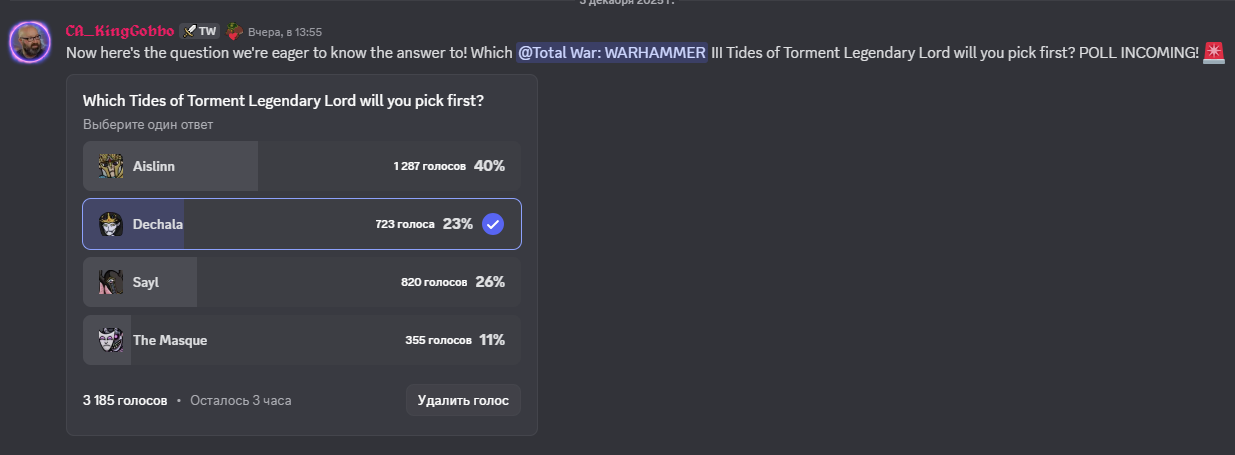
Task: Click The Masque portrait icon
Action: (111, 340)
